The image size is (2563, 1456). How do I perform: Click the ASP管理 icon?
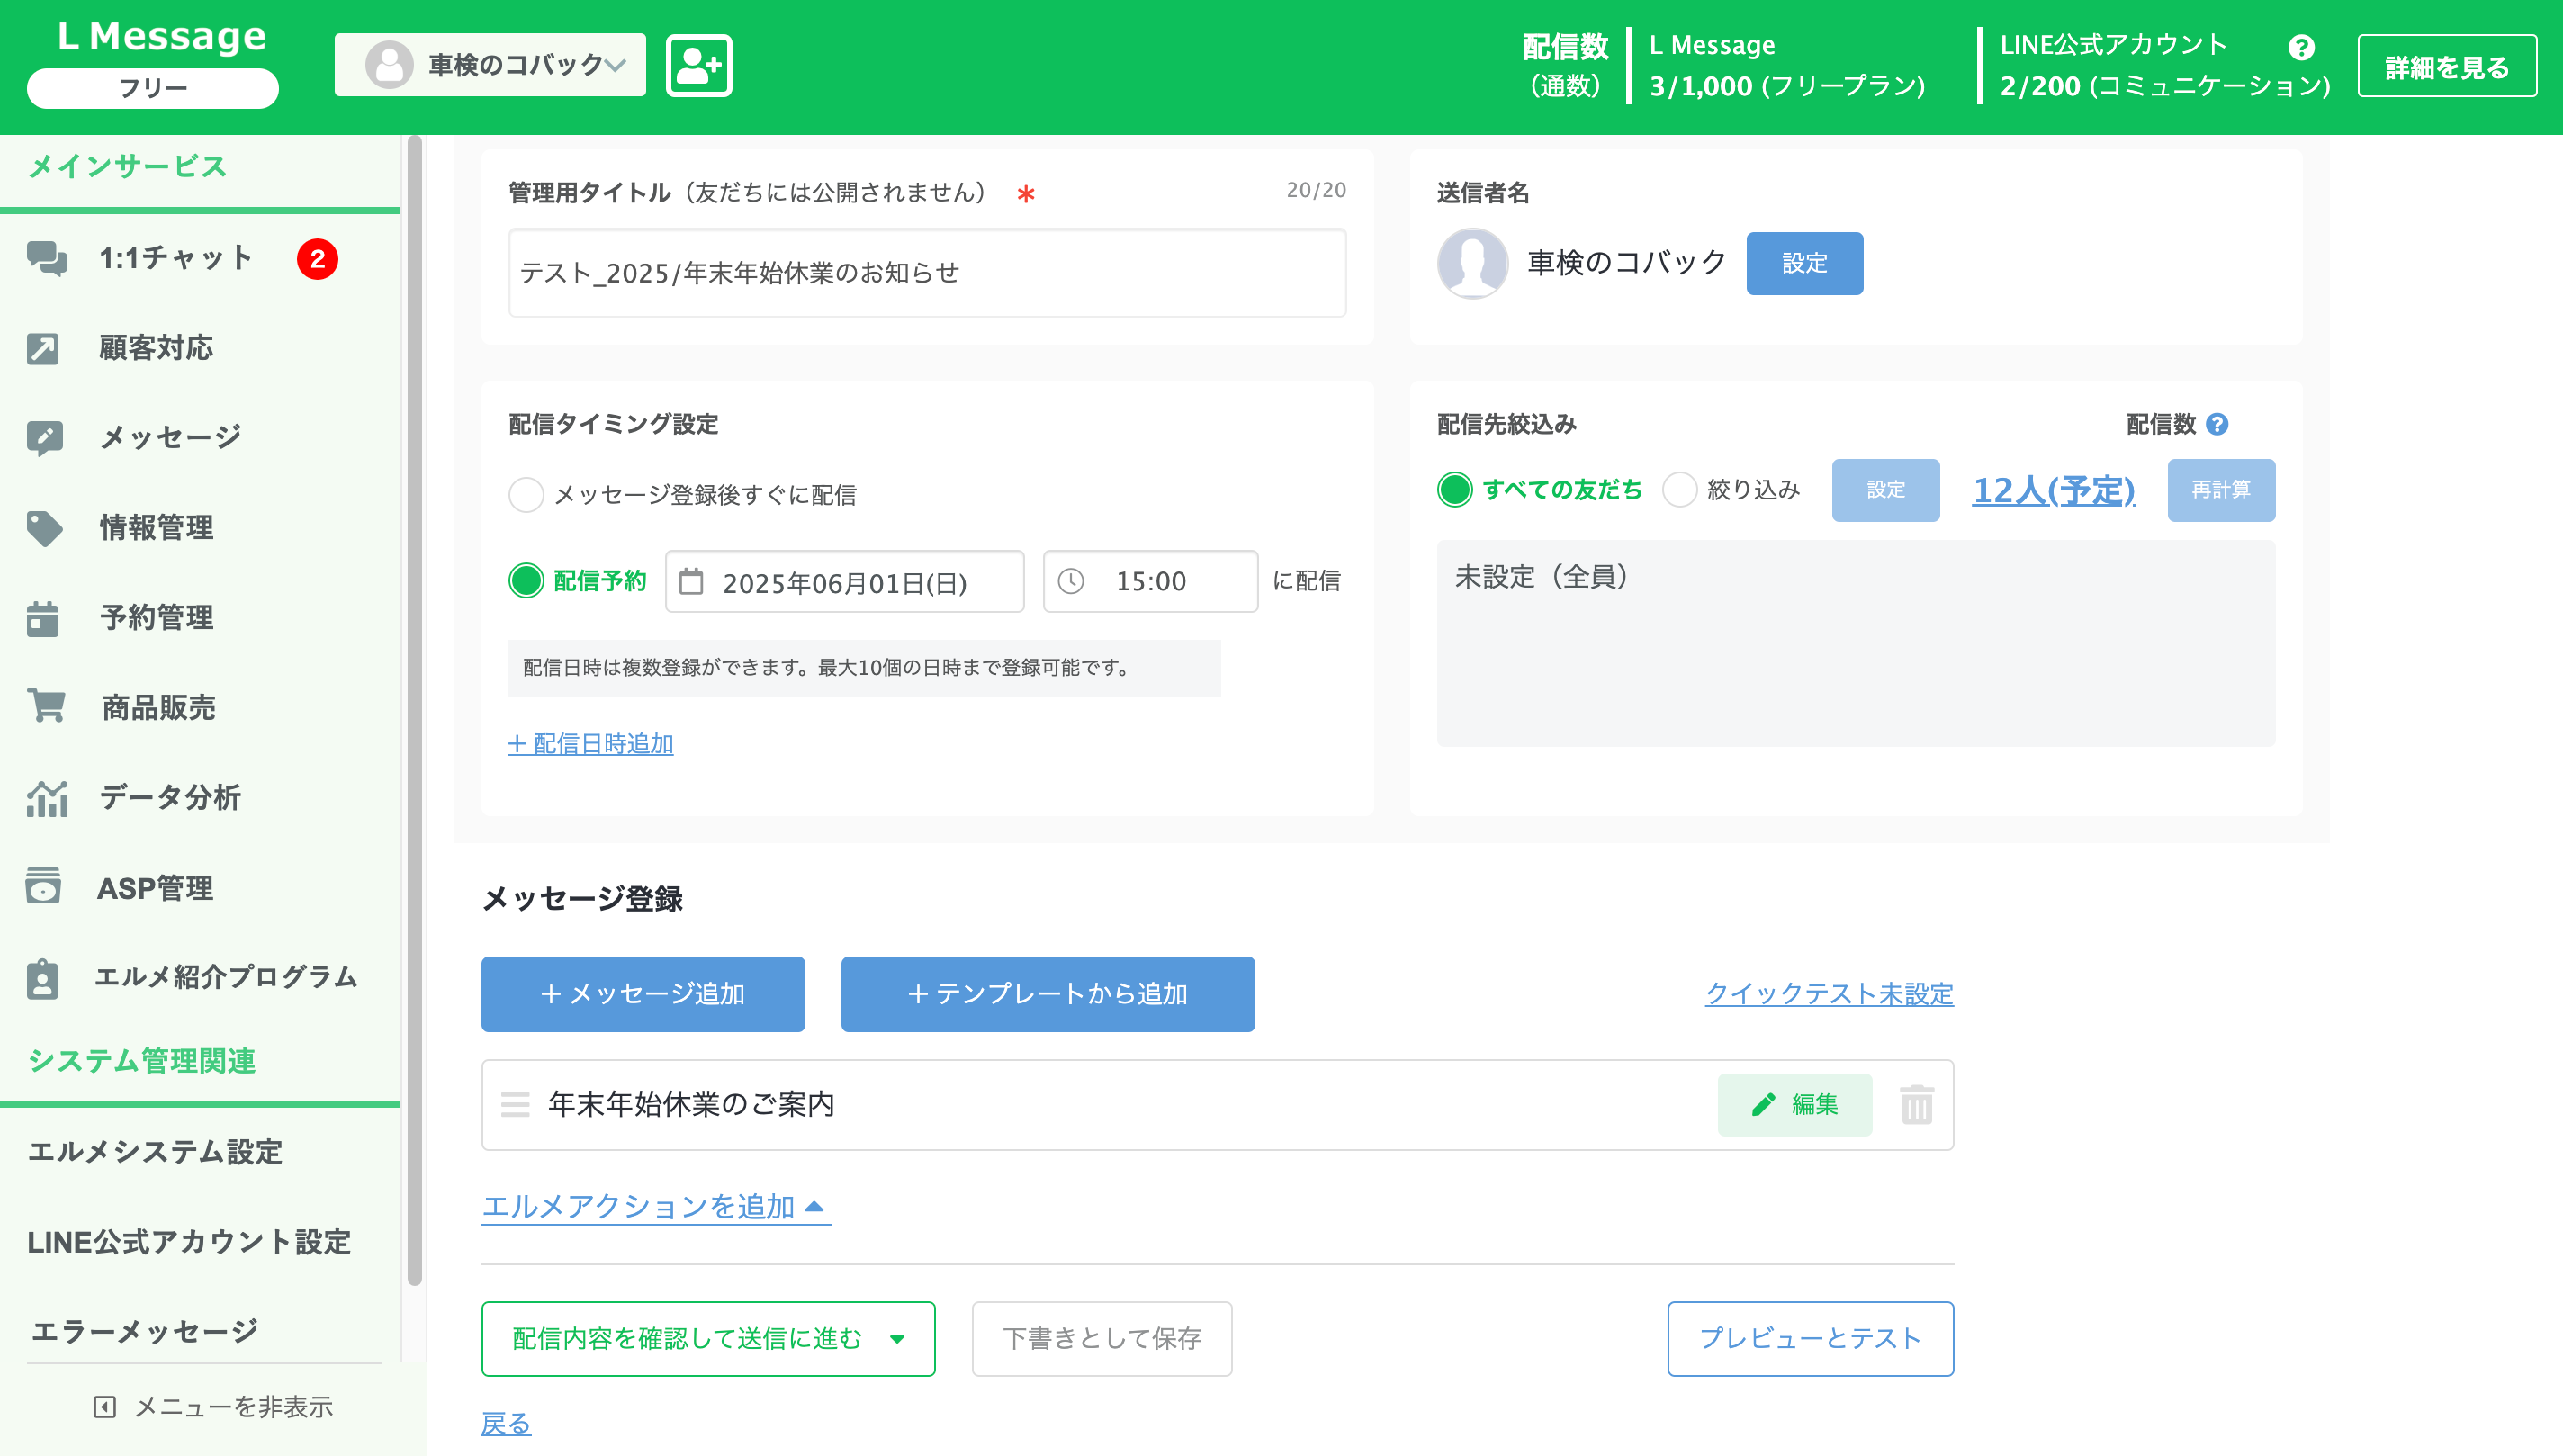[x=43, y=887]
